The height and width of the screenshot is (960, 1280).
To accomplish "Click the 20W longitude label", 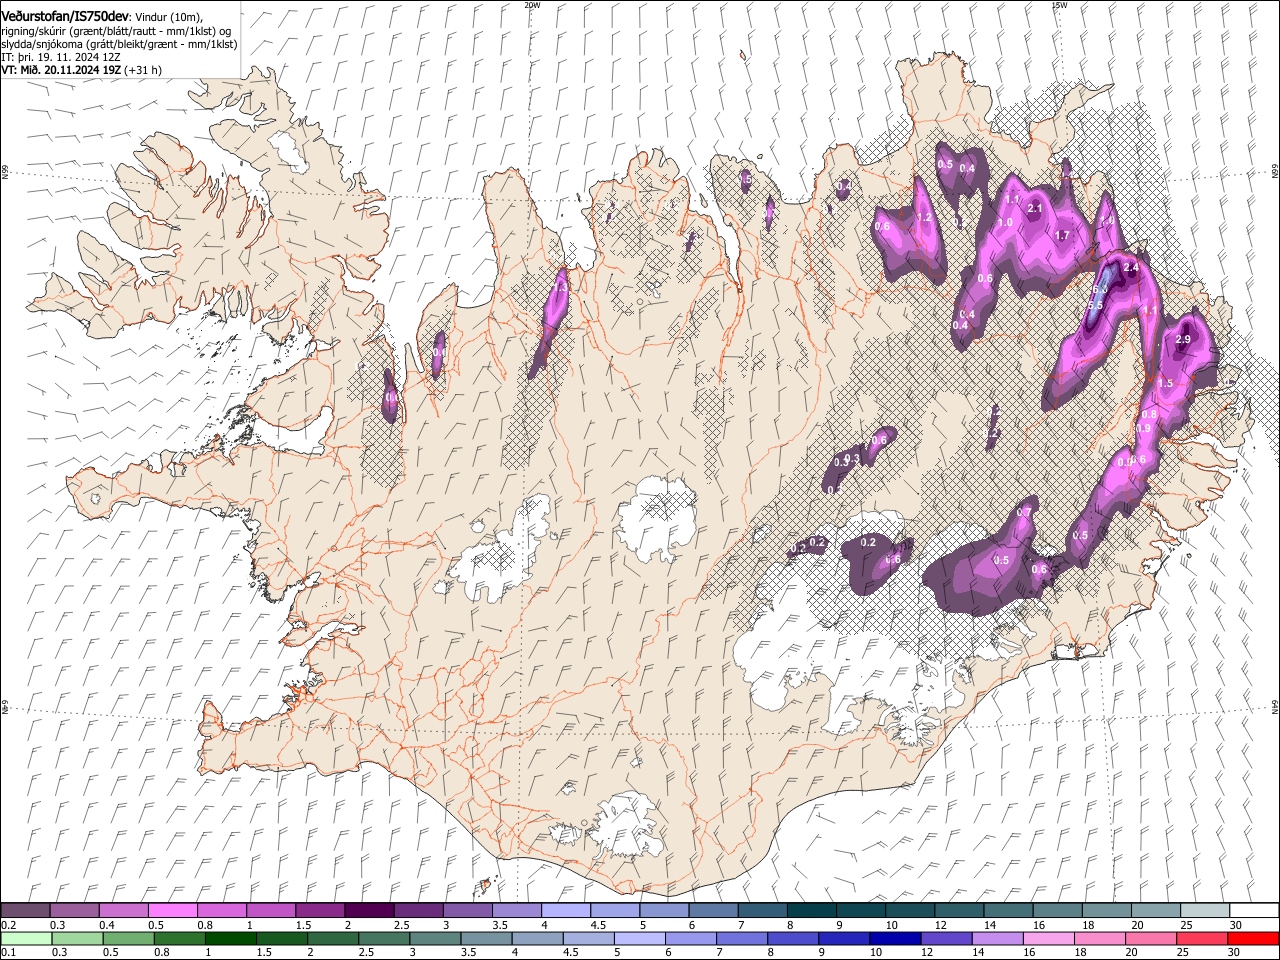I will (x=531, y=5).
